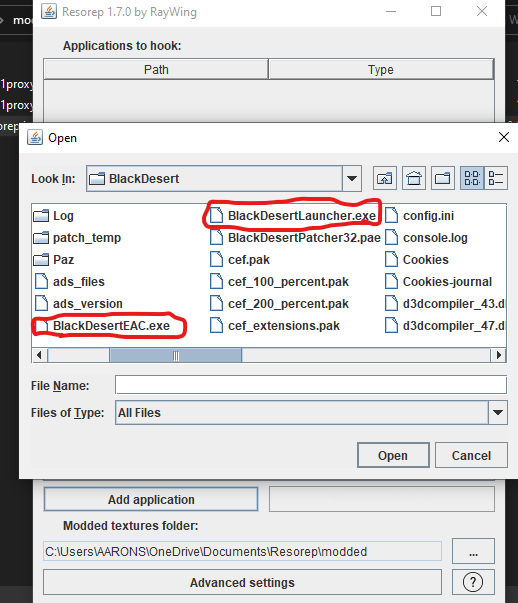This screenshot has width=518, height=603.
Task: Click the Open button in dialog
Action: click(393, 455)
